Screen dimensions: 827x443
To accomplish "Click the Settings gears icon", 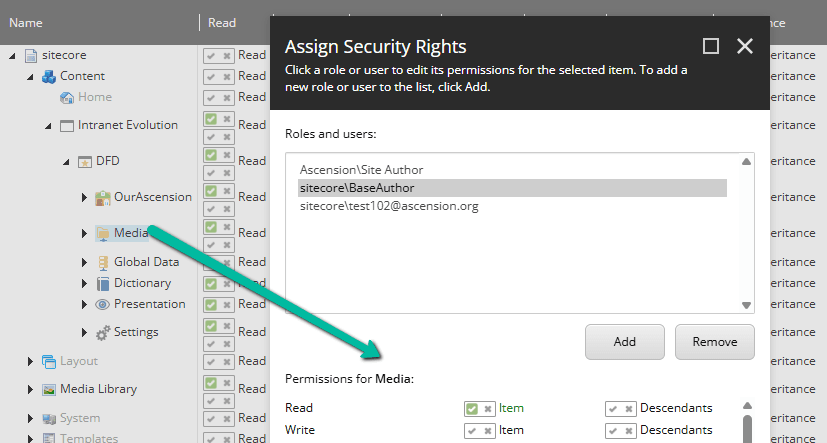I will point(103,333).
